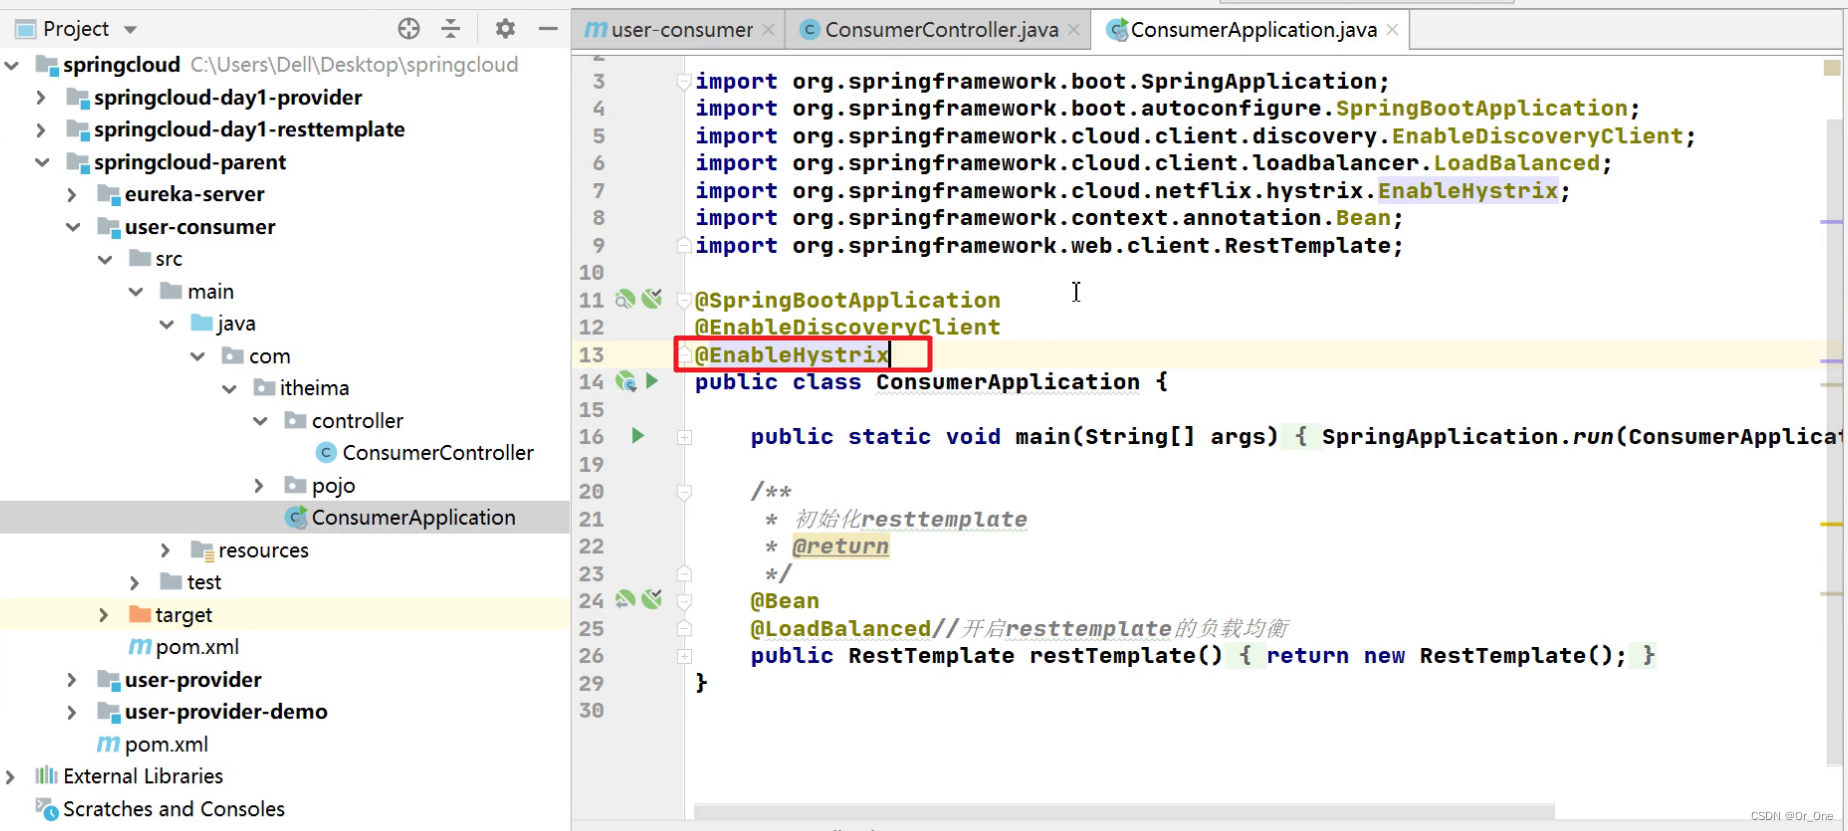This screenshot has height=831, width=1848.
Task: Click the External Libraries icon
Action: click(x=46, y=776)
